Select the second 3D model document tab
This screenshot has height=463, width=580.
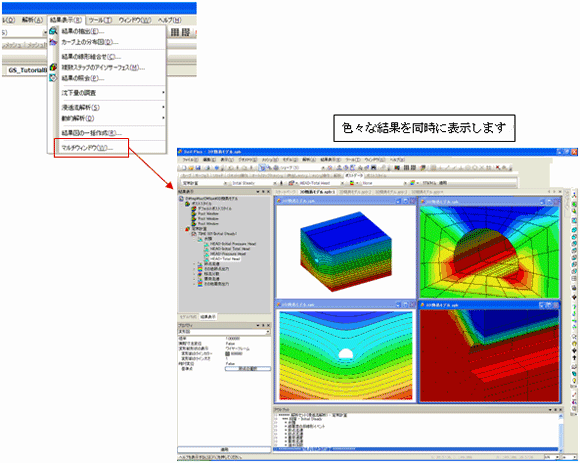[x=356, y=192]
